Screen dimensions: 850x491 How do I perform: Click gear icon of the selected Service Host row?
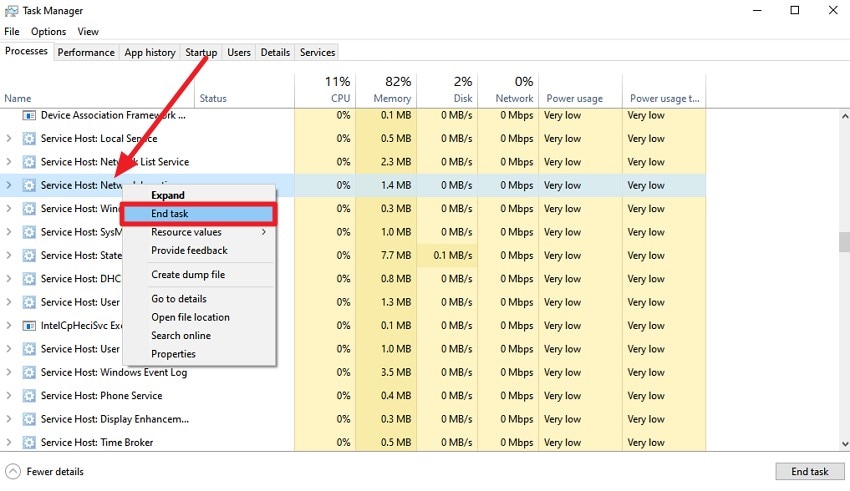[x=29, y=185]
